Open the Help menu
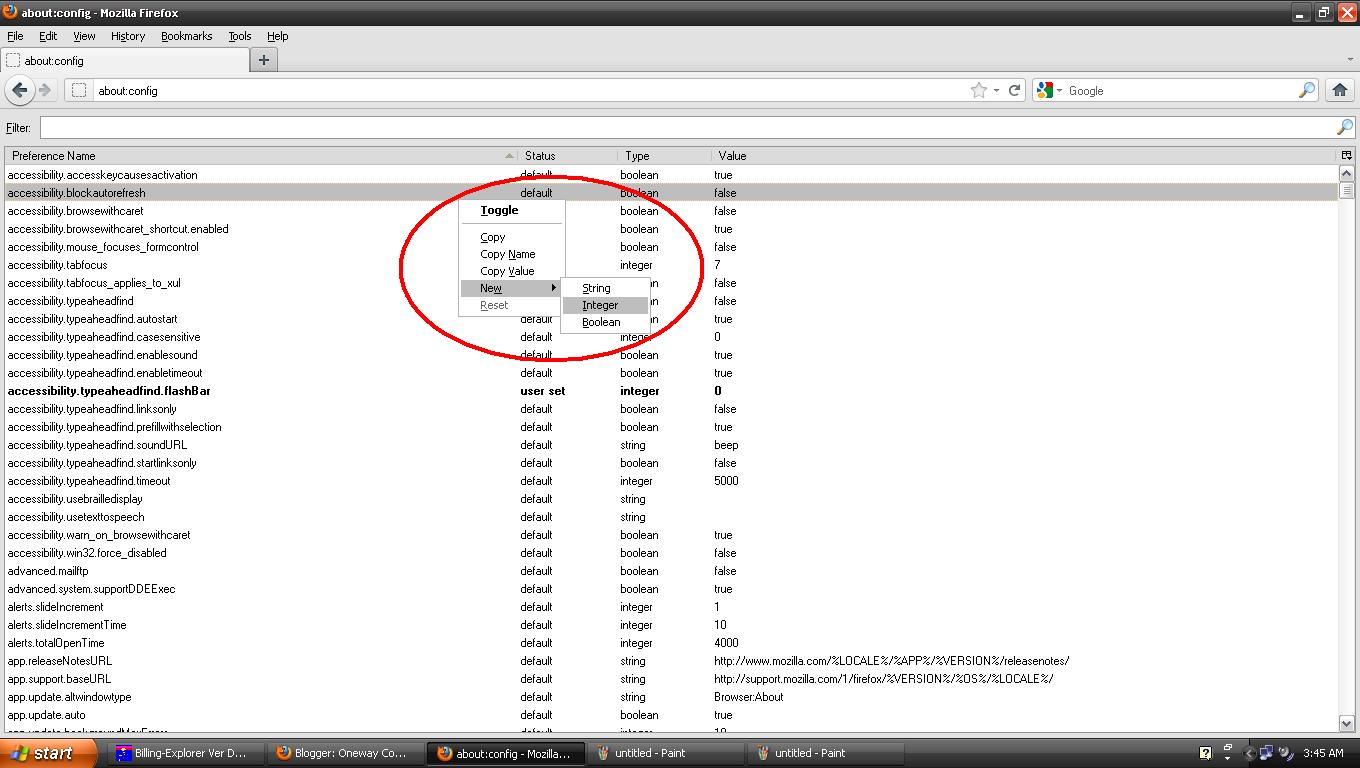This screenshot has height=768, width=1360. (x=278, y=36)
